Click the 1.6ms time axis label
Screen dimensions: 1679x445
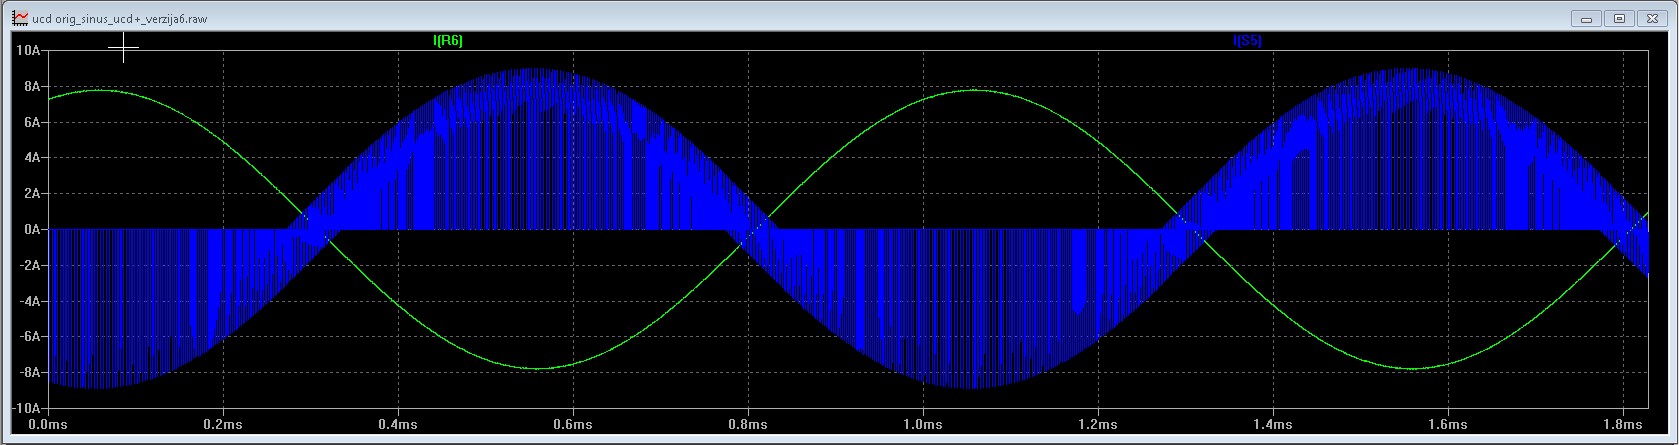pyautogui.click(x=1448, y=424)
